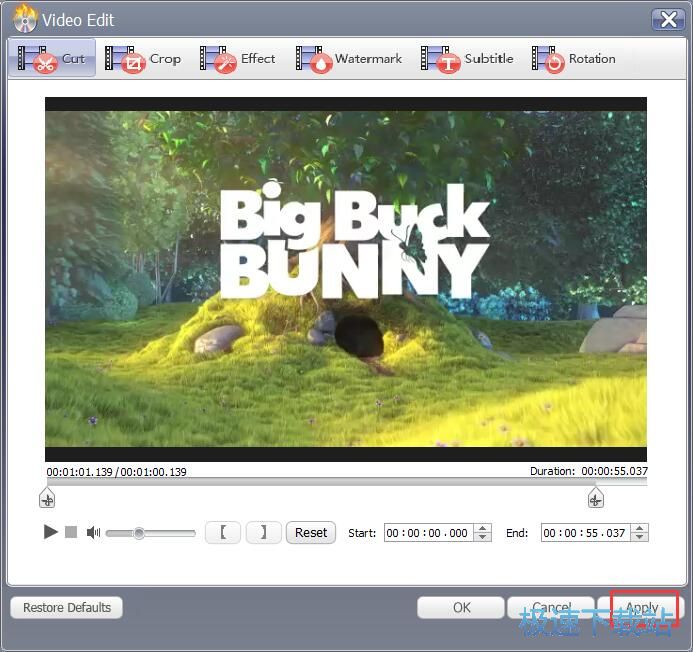Set start point with left bracket button

(x=223, y=532)
